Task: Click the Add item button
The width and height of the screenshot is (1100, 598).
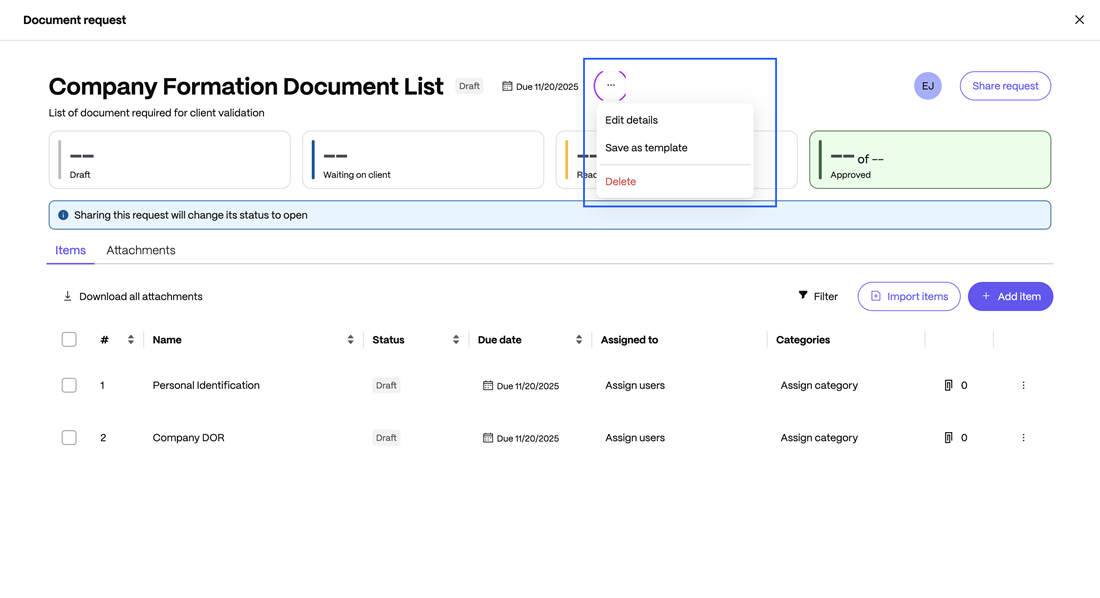Action: [1011, 296]
